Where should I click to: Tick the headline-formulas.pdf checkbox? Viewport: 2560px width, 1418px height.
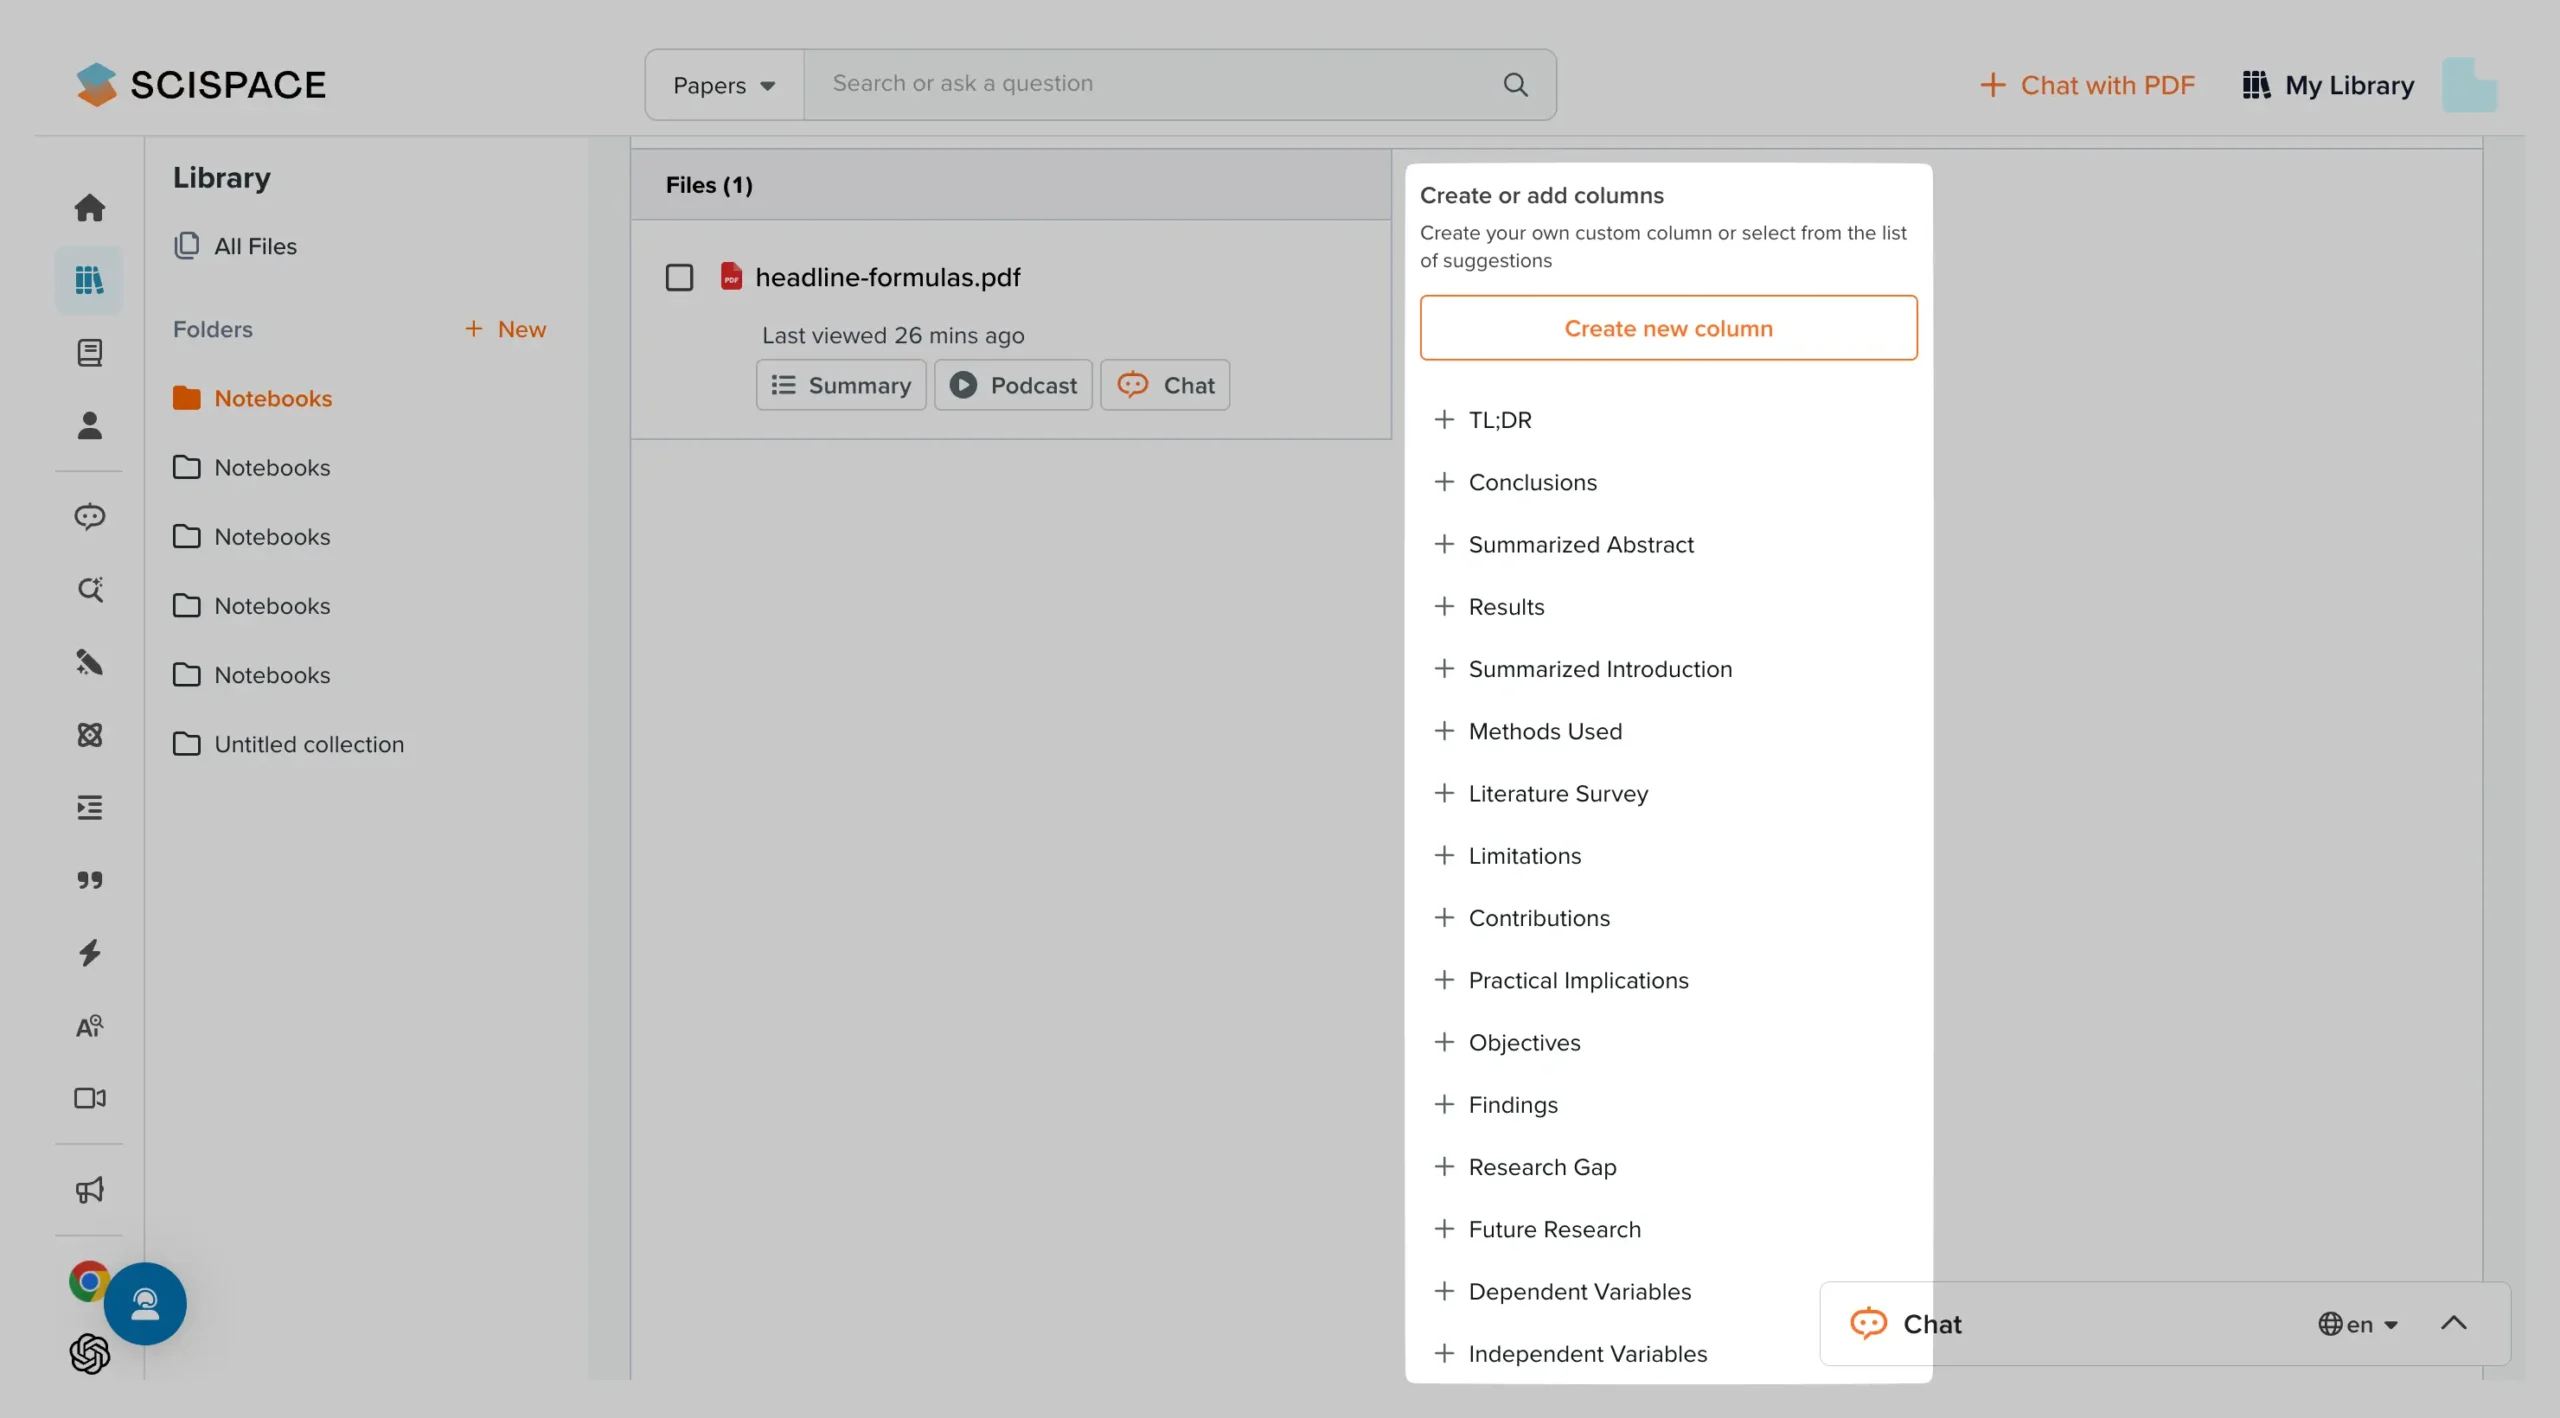[x=679, y=277]
